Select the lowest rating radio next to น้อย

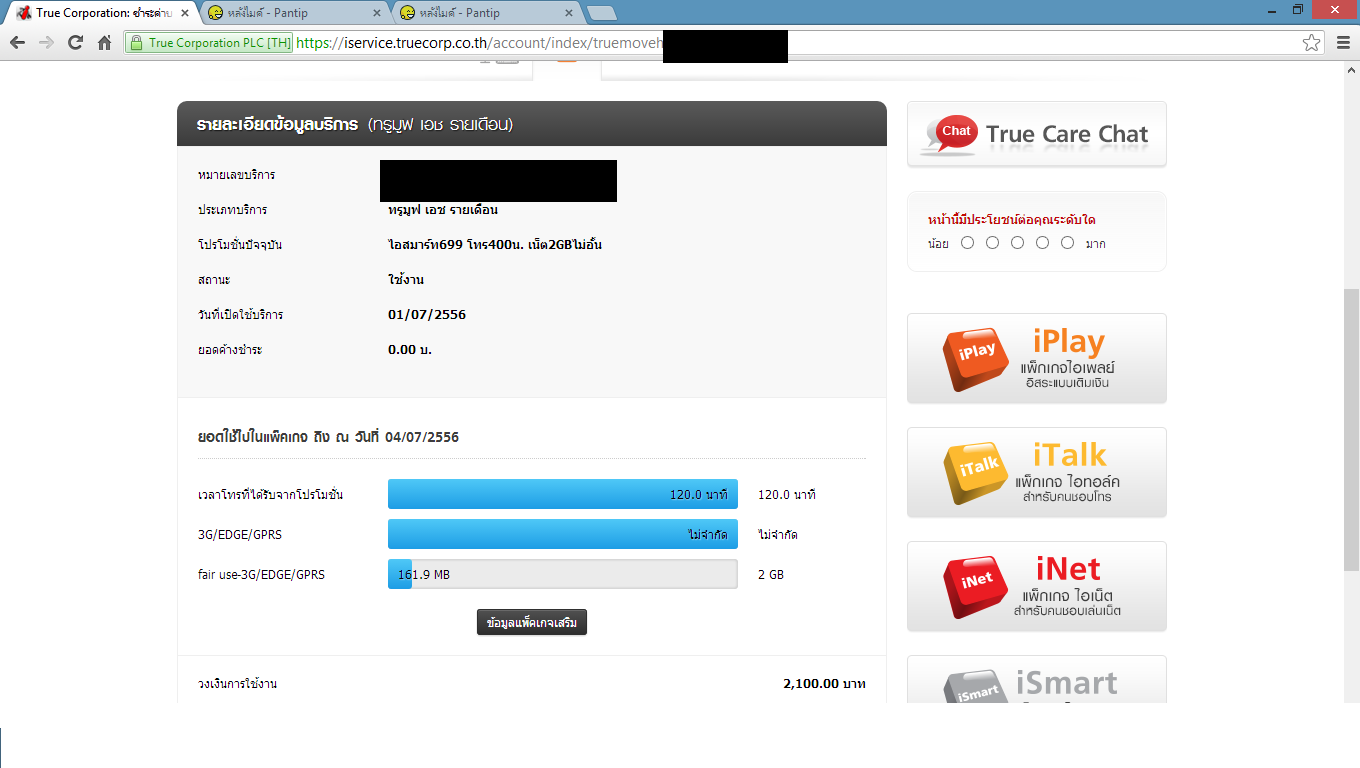pyautogui.click(x=967, y=243)
